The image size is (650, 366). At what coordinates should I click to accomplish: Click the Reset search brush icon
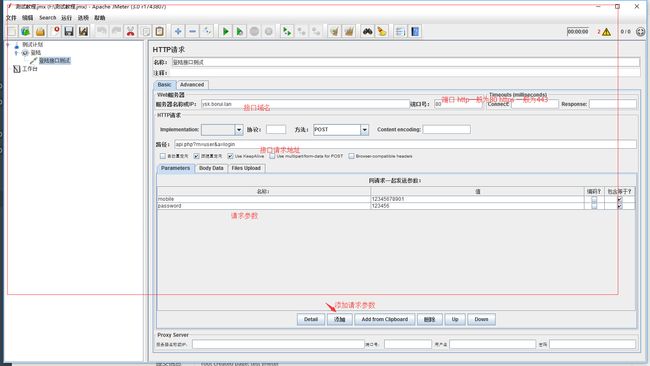pyautogui.click(x=382, y=32)
